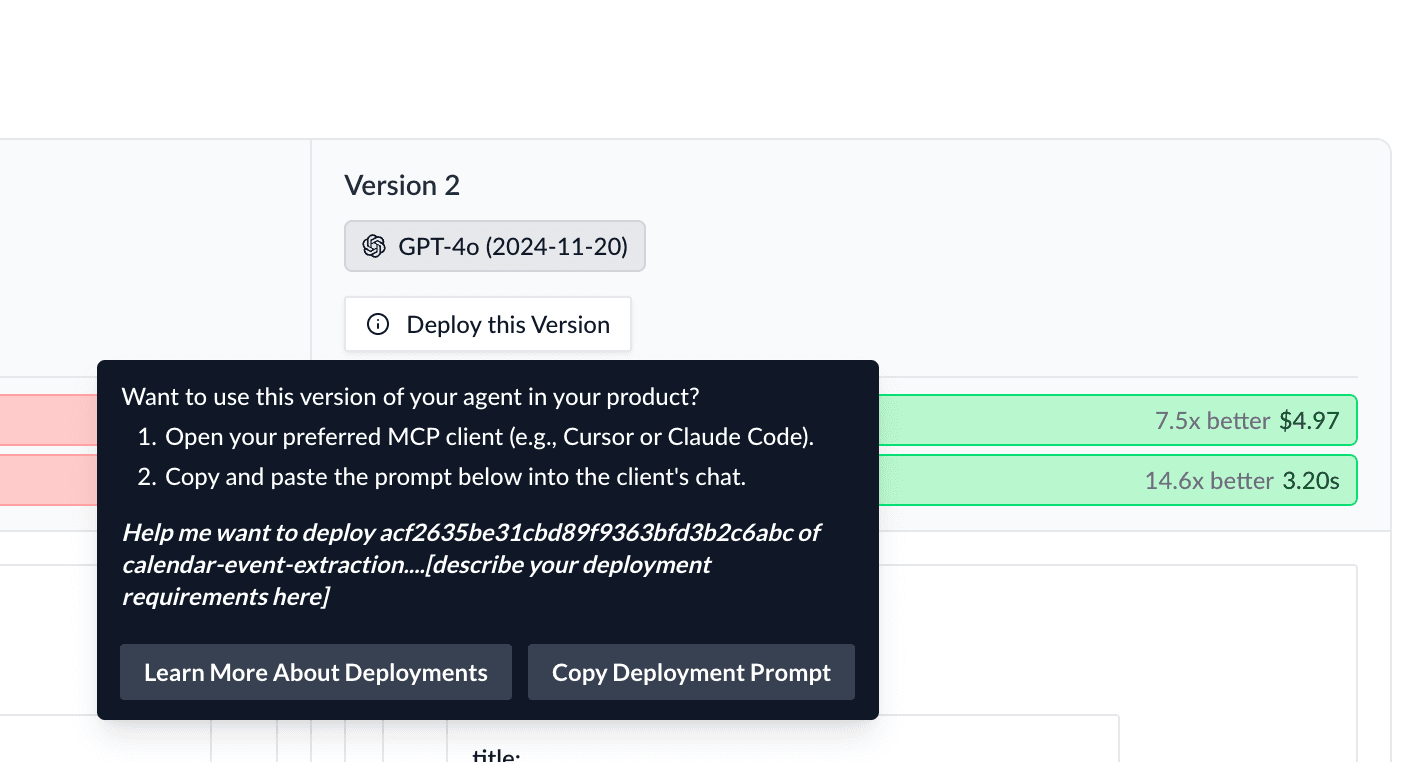Screen dimensions: 1416x762
Task: Click the OpenAI logo in the model chip
Action: (374, 245)
